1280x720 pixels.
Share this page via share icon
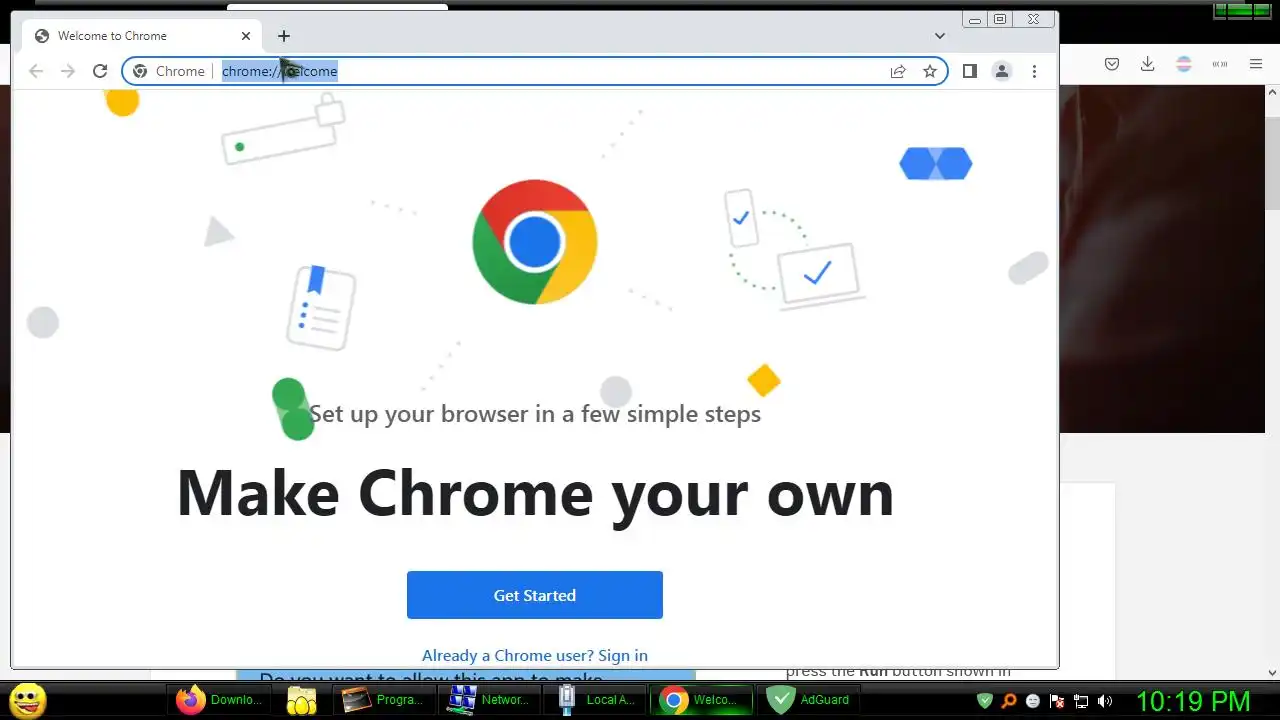[x=898, y=71]
